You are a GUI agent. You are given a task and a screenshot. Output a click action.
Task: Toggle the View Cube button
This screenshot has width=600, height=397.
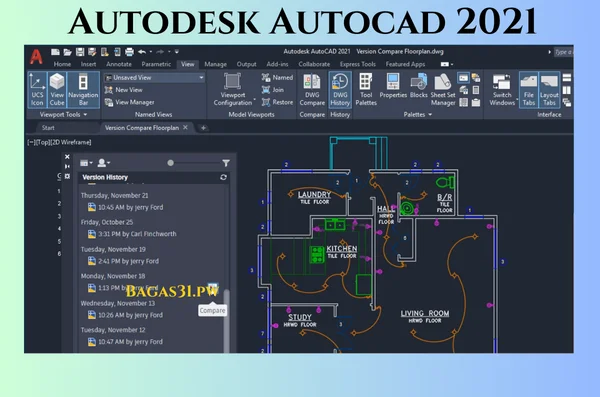tap(57, 90)
